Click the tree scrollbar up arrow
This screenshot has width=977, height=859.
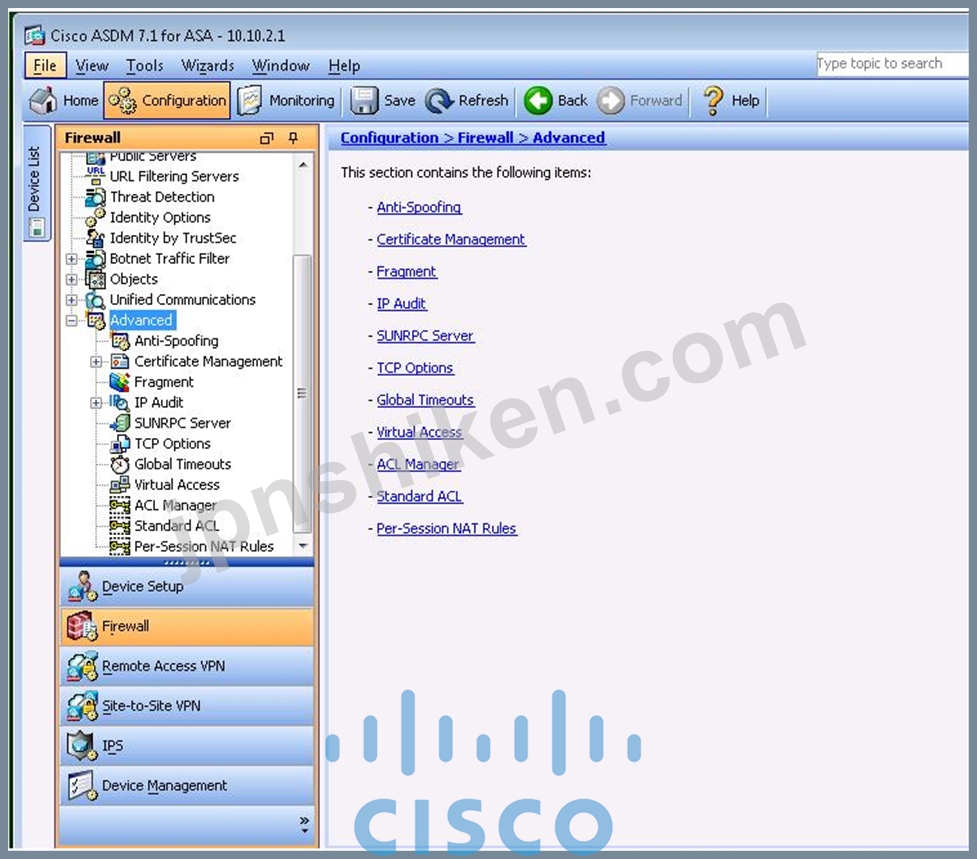click(303, 164)
